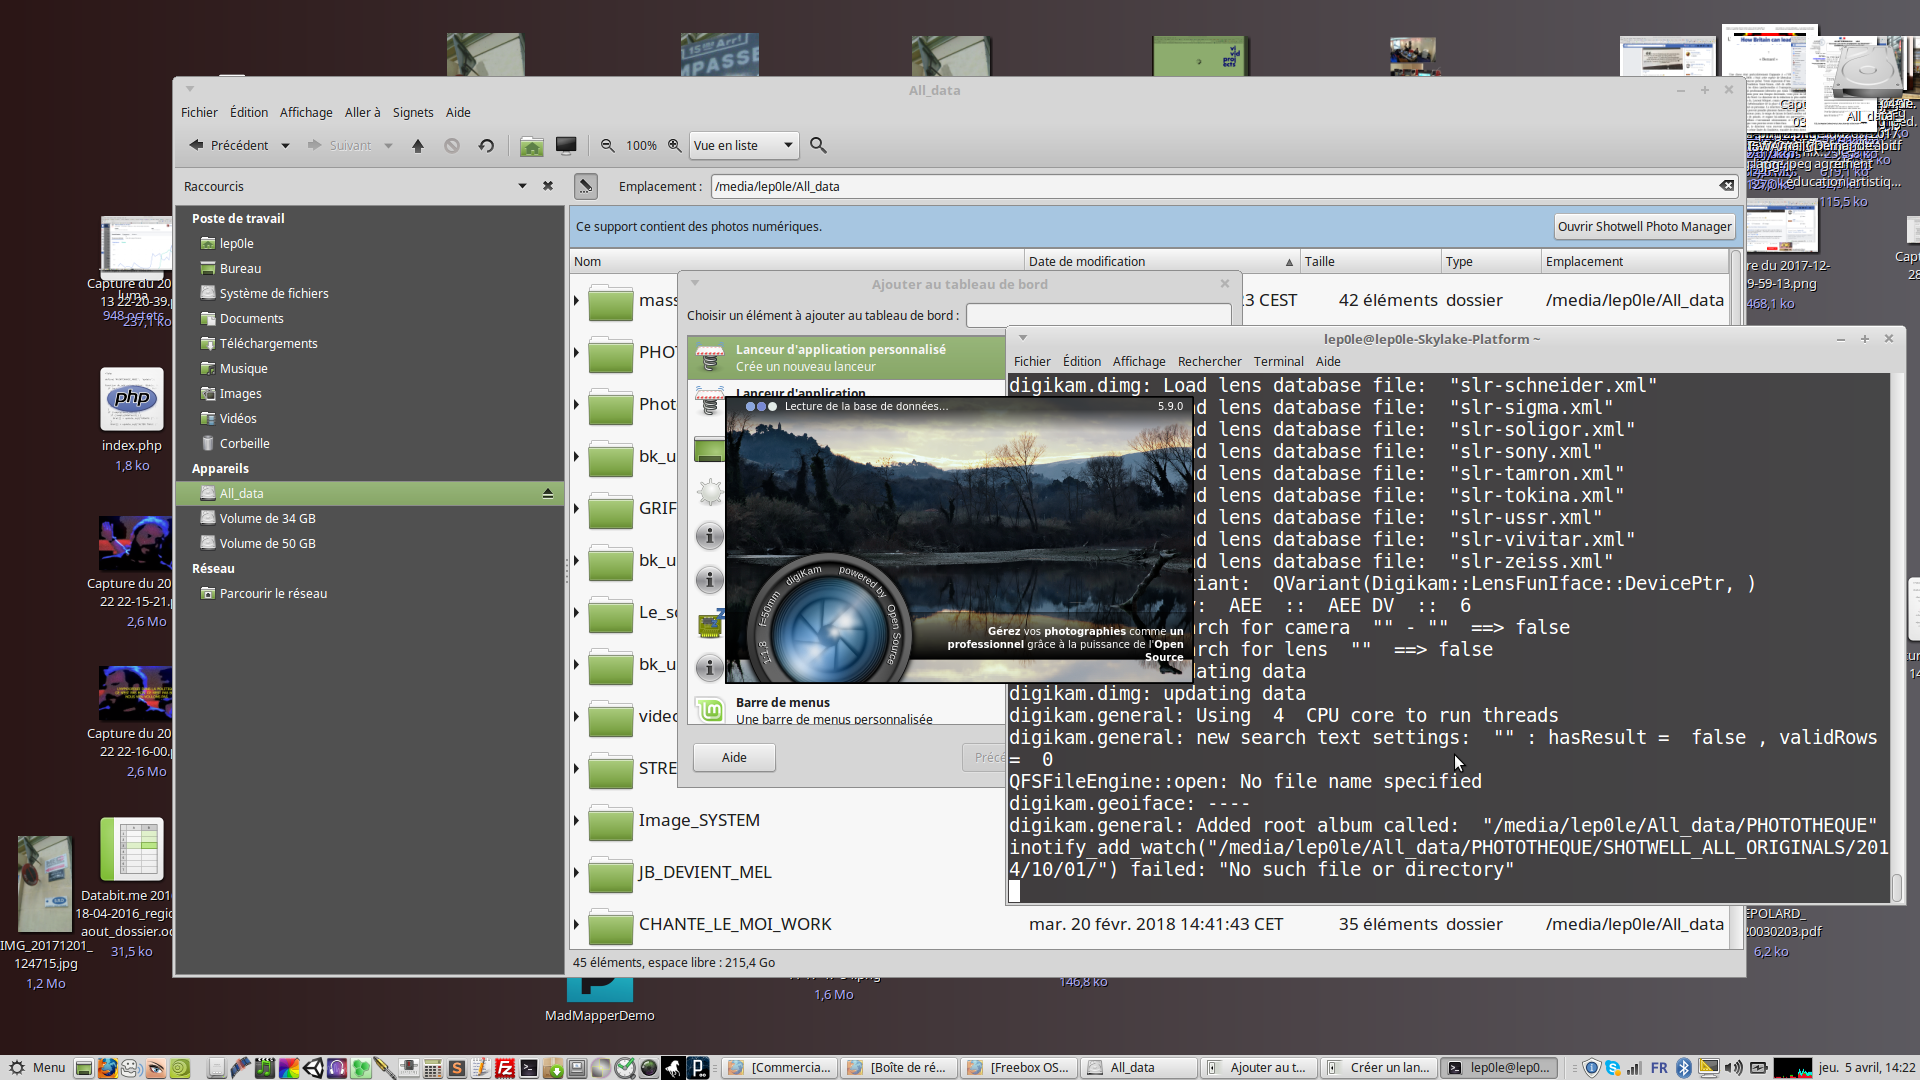
Task: Open the Mint Menu on taskbar
Action: pyautogui.click(x=38, y=1068)
